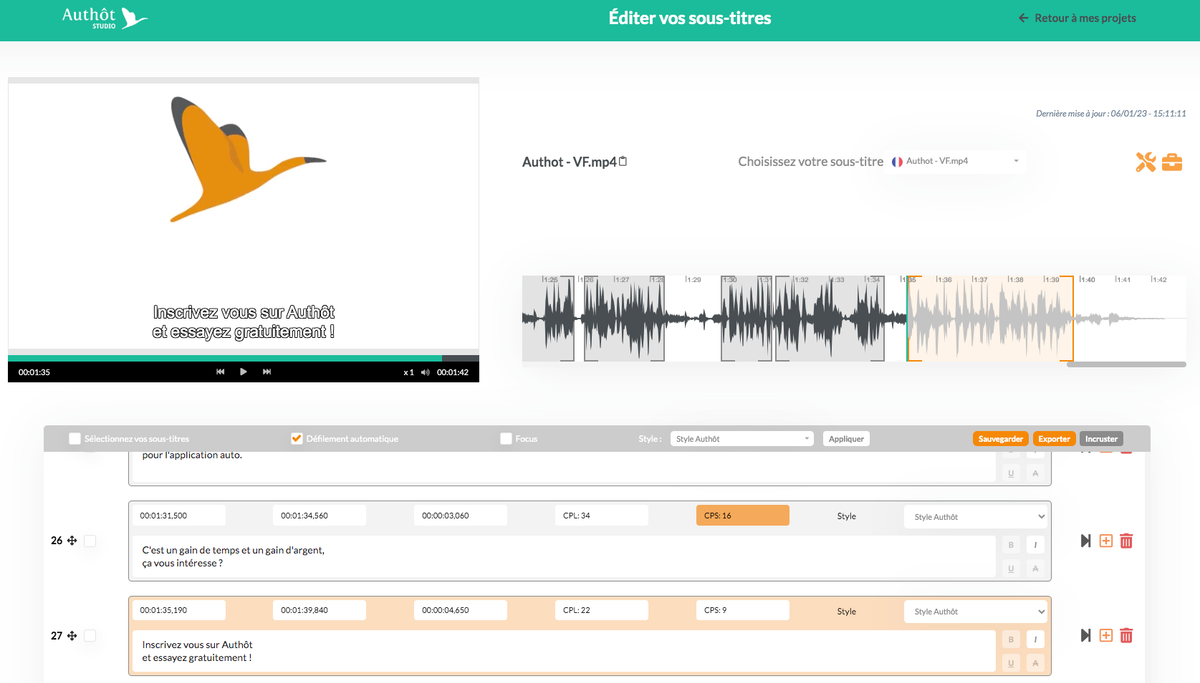Edit start time 00:01:31,500
This screenshot has width=1200, height=683.
(x=178, y=515)
